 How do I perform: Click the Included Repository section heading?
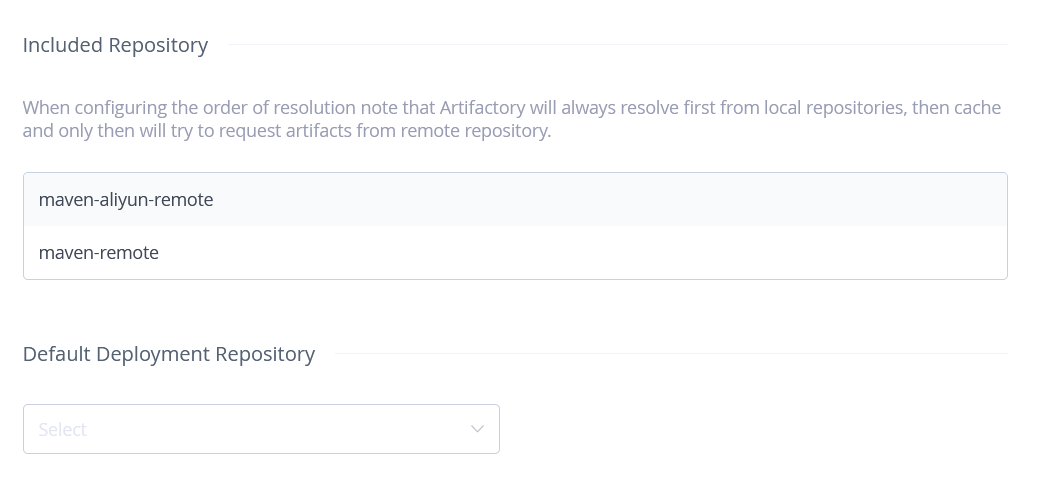click(115, 45)
